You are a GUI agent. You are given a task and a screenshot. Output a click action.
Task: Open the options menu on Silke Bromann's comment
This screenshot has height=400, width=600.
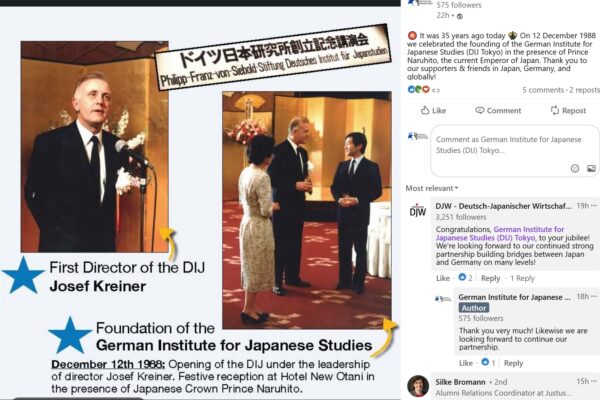594,381
